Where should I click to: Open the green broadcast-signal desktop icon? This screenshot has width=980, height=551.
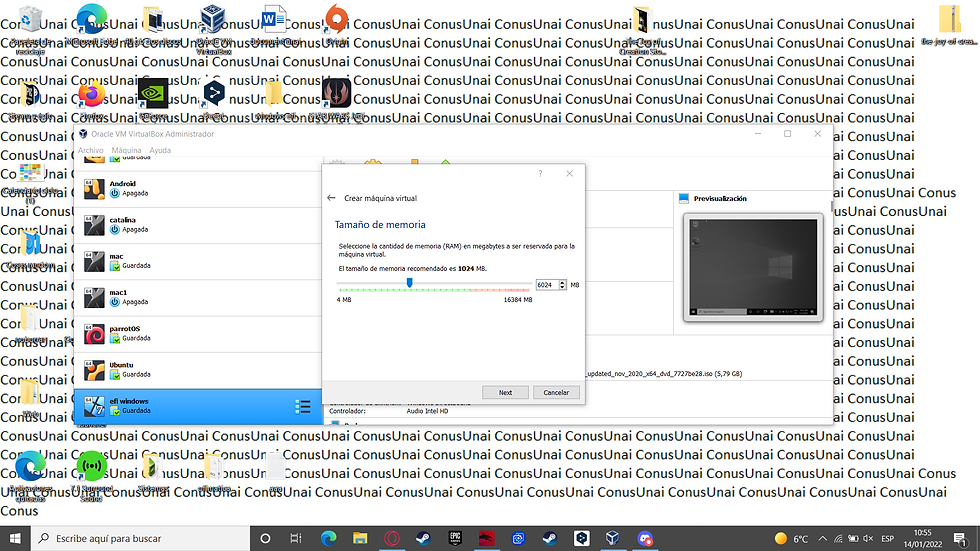[x=91, y=476]
